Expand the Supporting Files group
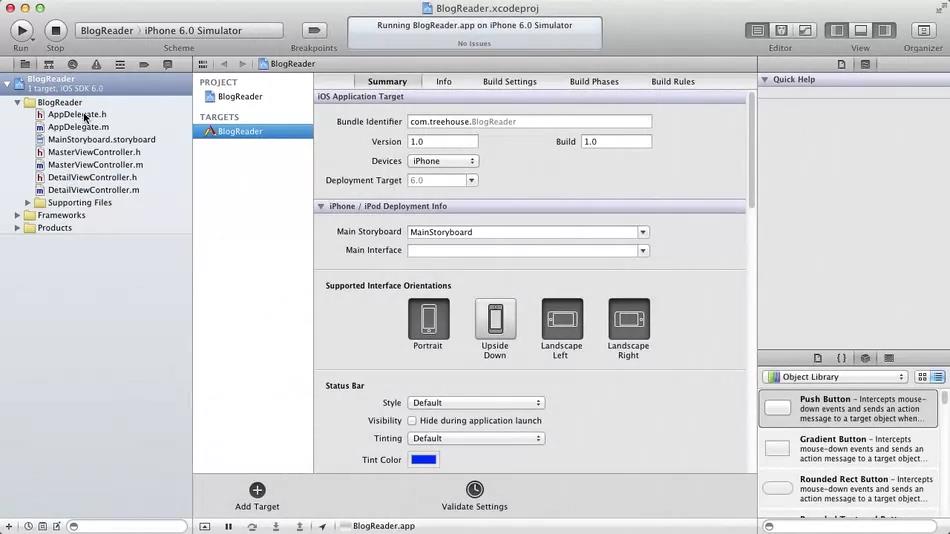This screenshot has height=534, width=950. point(28,202)
